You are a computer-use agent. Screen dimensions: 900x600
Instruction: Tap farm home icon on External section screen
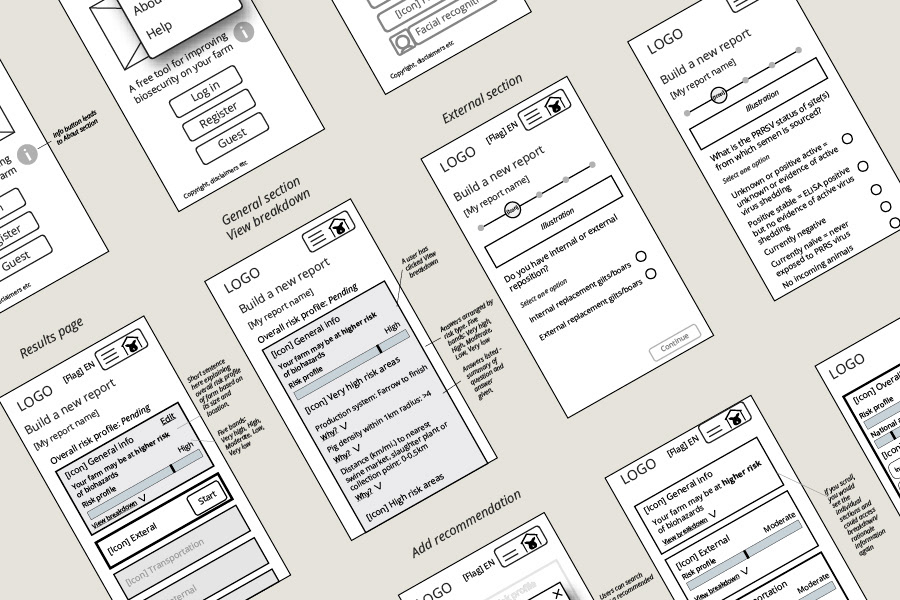coord(556,106)
